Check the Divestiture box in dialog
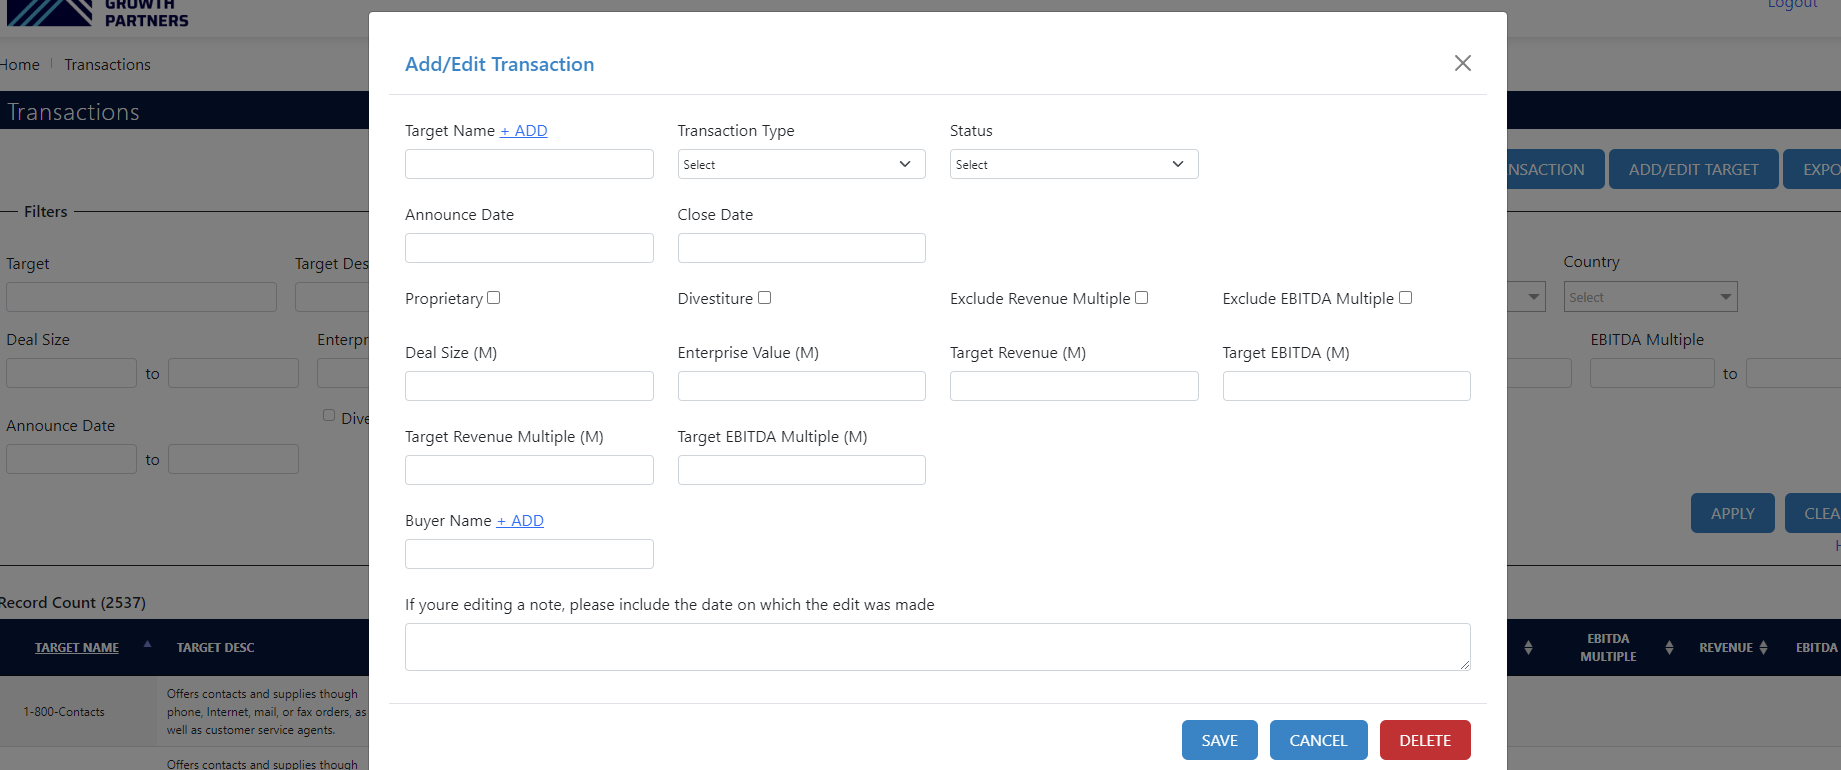 764,298
